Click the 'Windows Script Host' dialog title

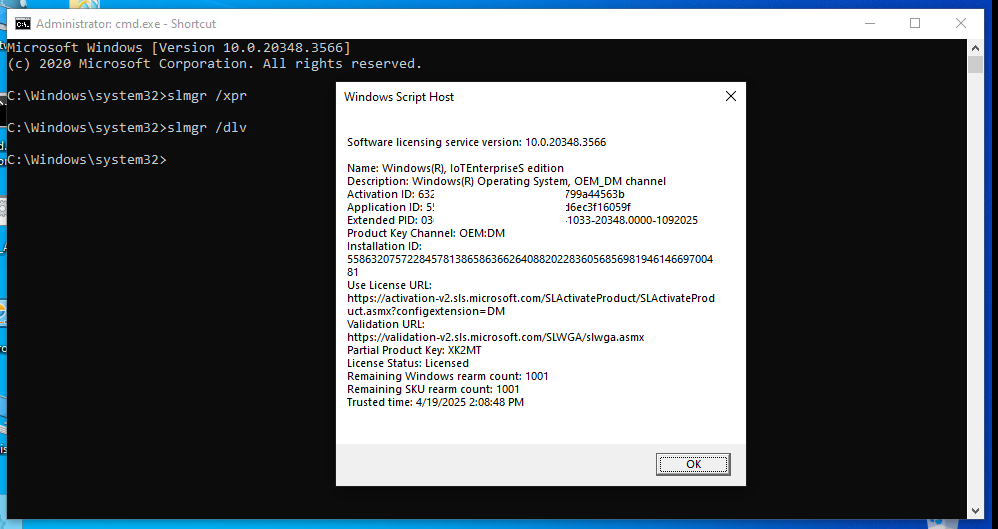point(399,97)
